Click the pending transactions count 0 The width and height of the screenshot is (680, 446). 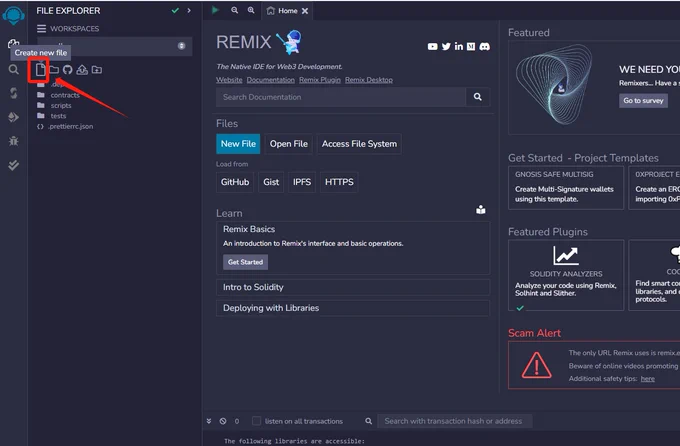pos(237,421)
